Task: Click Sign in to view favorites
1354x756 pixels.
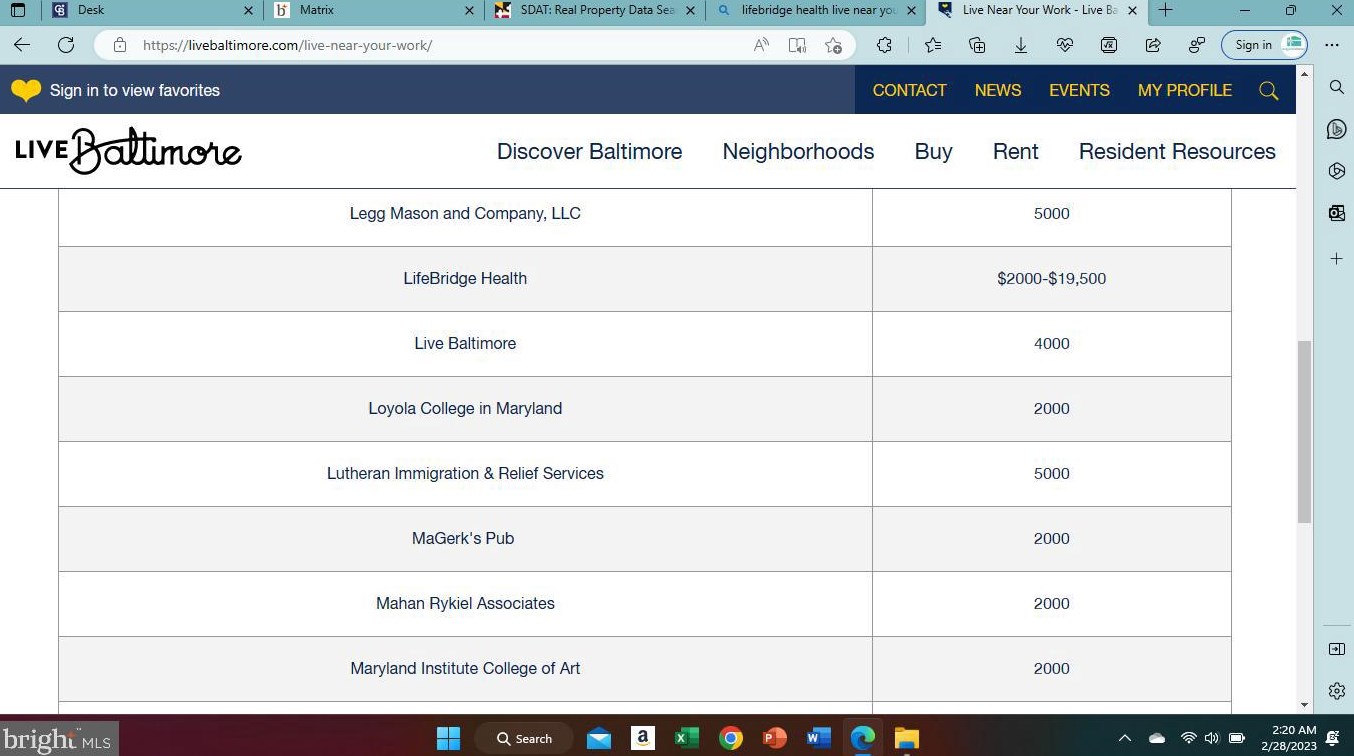Action: point(135,90)
